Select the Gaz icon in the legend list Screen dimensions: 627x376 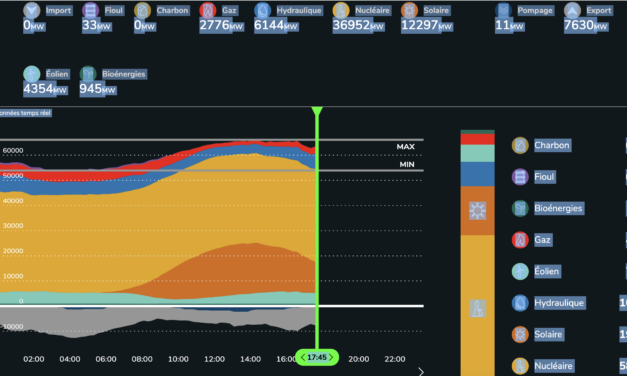click(x=520, y=240)
